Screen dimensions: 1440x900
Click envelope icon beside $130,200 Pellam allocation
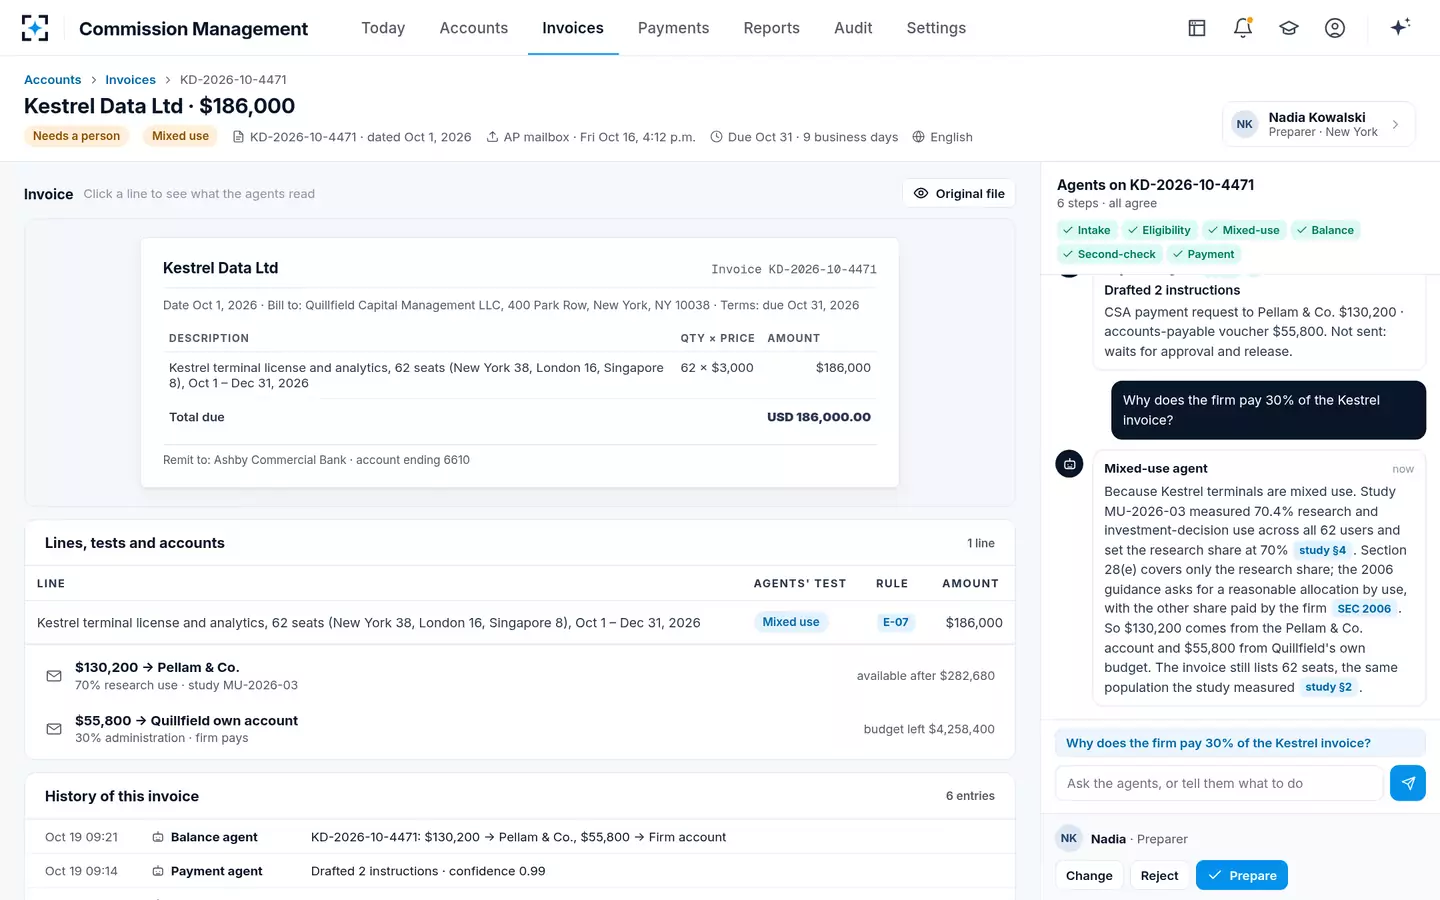click(x=54, y=676)
